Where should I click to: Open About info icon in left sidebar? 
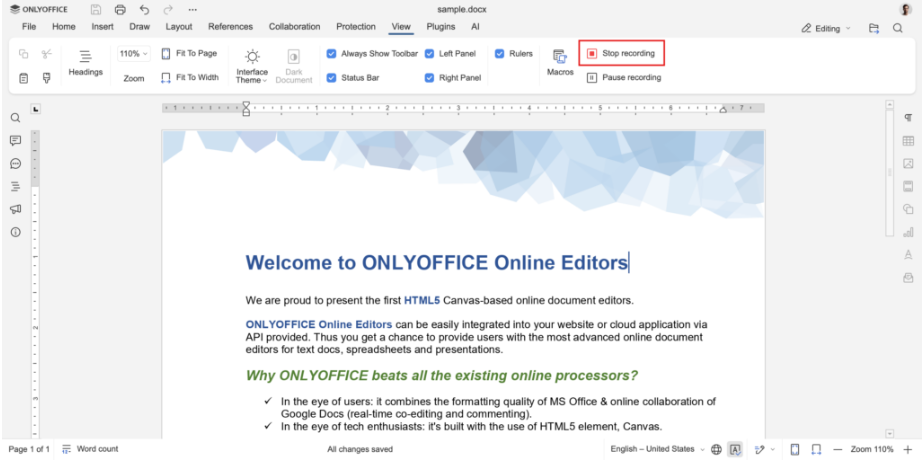coord(15,232)
